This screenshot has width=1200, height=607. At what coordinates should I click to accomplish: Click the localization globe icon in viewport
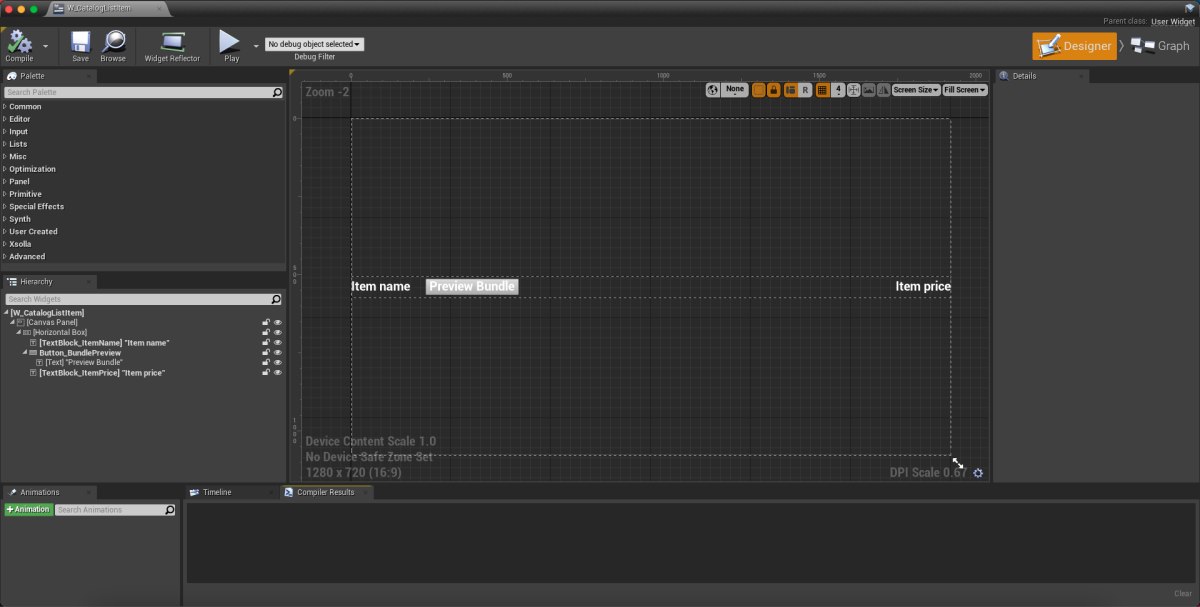[x=713, y=90]
